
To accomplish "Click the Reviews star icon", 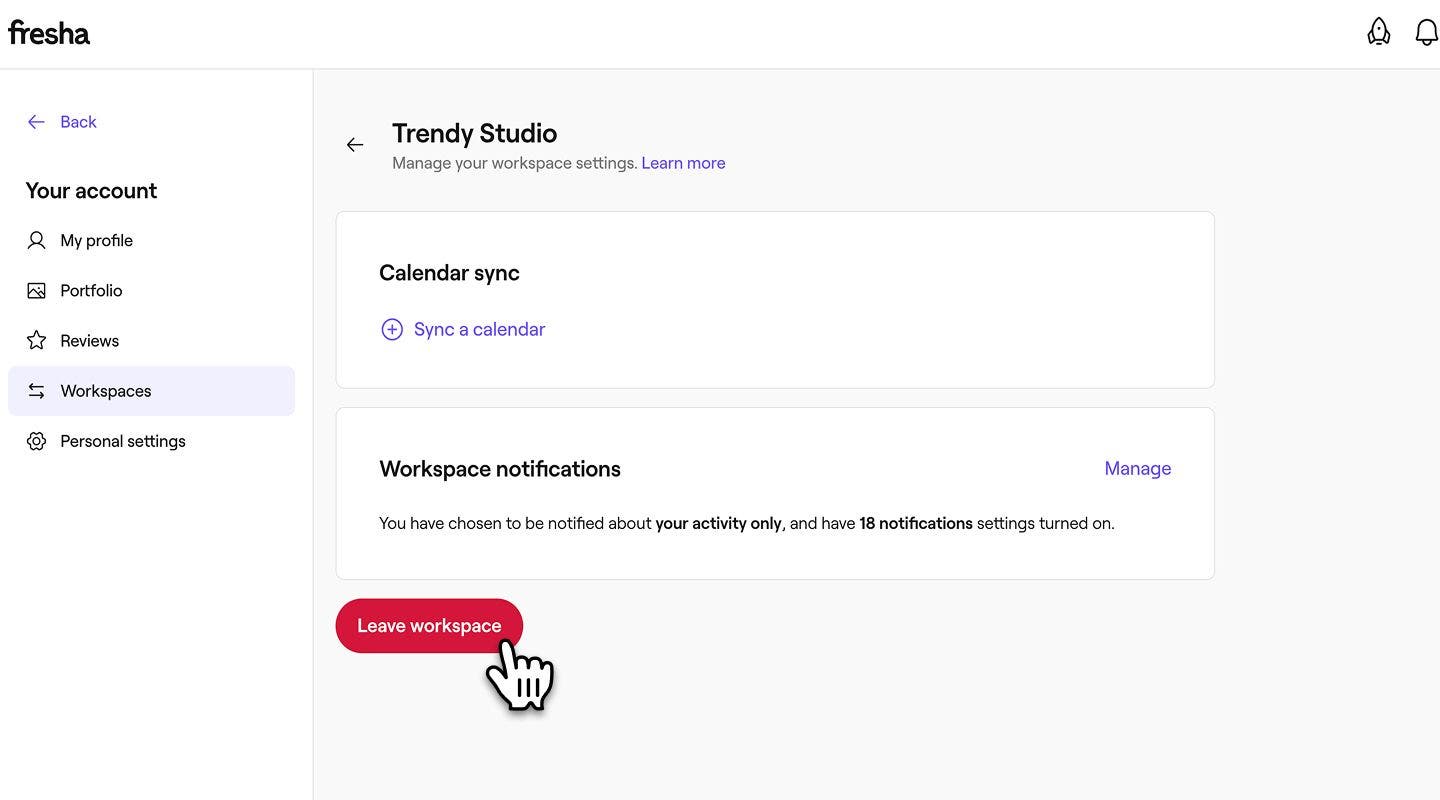I will coord(37,341).
